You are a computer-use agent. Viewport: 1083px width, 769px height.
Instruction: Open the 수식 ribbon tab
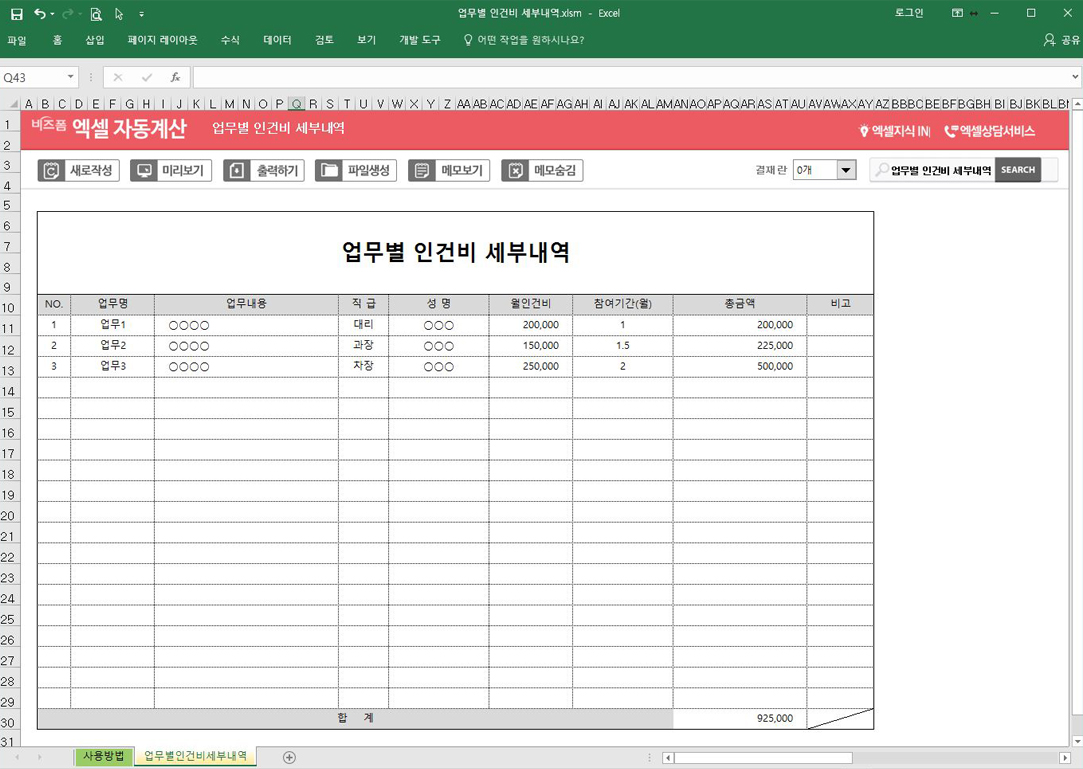pyautogui.click(x=230, y=40)
